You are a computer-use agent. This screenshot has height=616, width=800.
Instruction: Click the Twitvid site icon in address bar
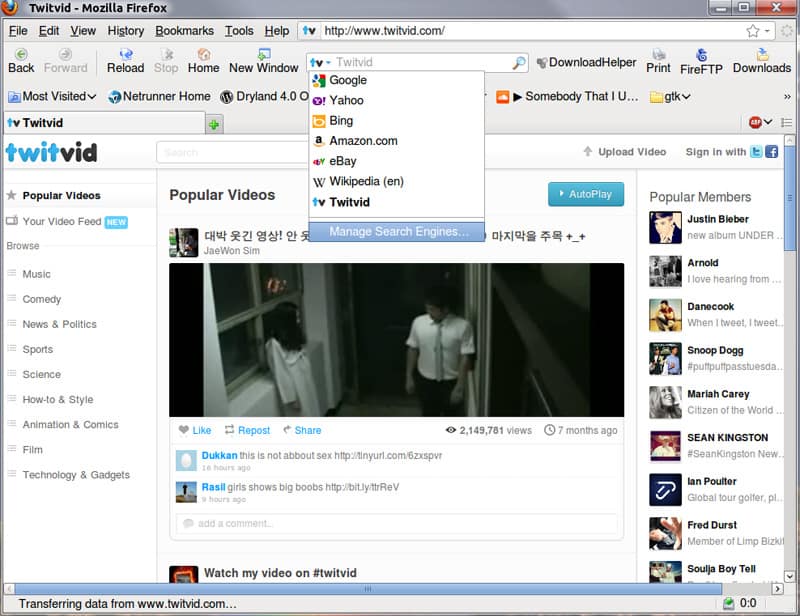[x=309, y=31]
